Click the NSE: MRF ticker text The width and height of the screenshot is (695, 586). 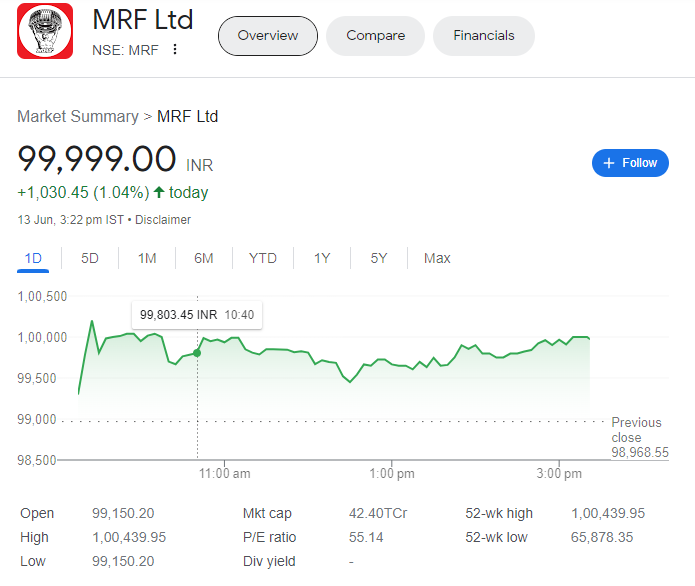[x=125, y=50]
